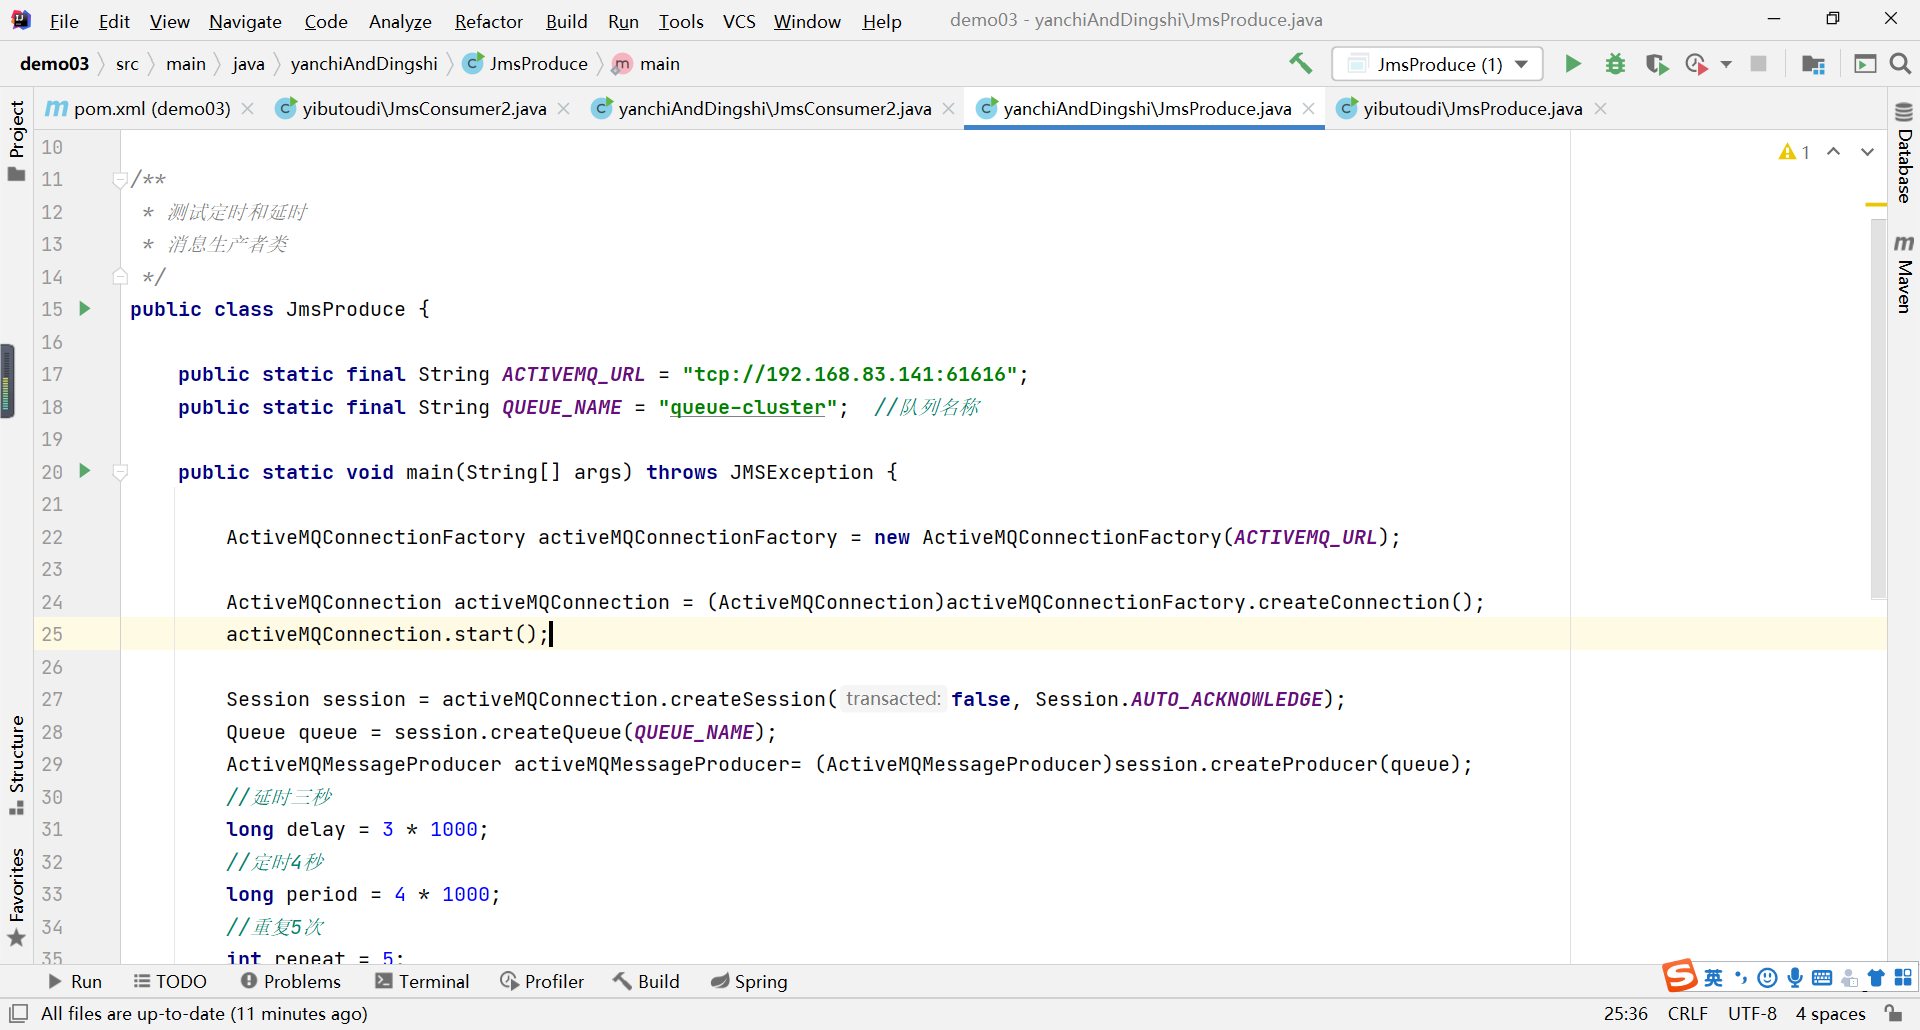Click JmsProduce class breadcrumb
This screenshot has width=1920, height=1030.
(x=526, y=64)
